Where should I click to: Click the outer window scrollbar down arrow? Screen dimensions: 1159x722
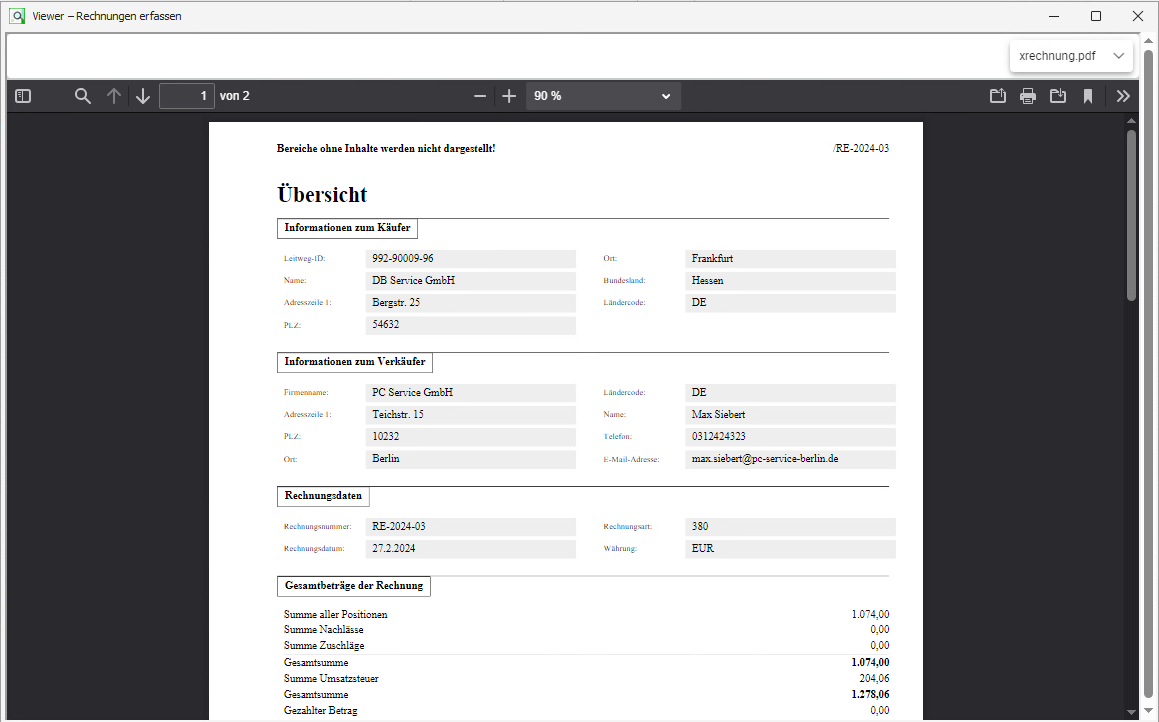[1149, 712]
